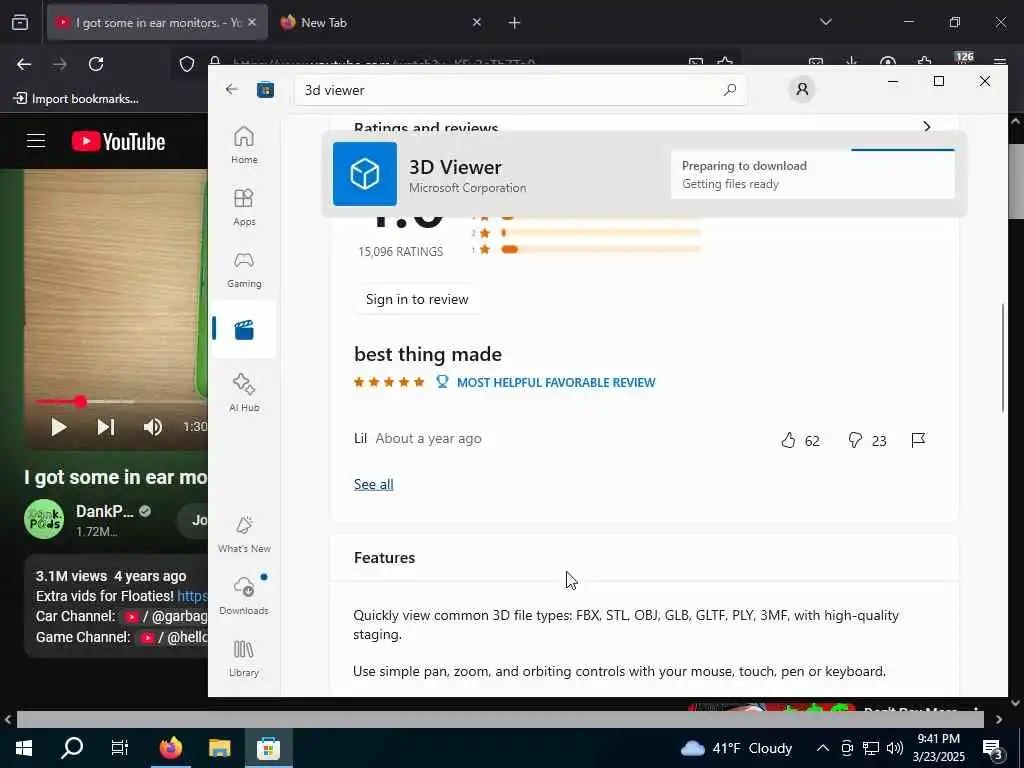
Task: Click the browser horizontal scrollbar
Action: 500,719
